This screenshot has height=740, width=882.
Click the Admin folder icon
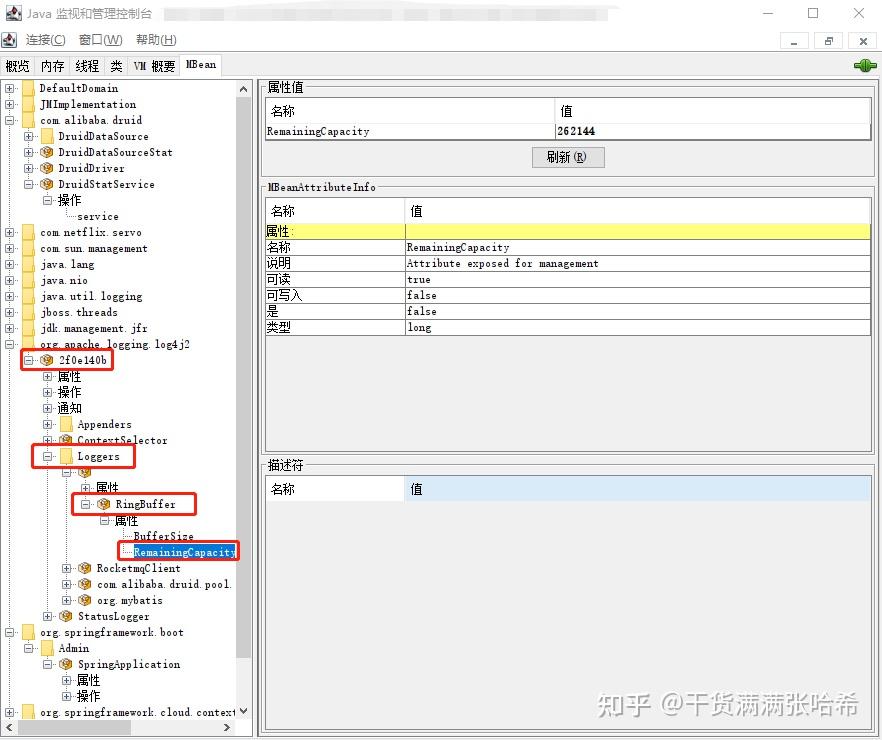(47, 648)
